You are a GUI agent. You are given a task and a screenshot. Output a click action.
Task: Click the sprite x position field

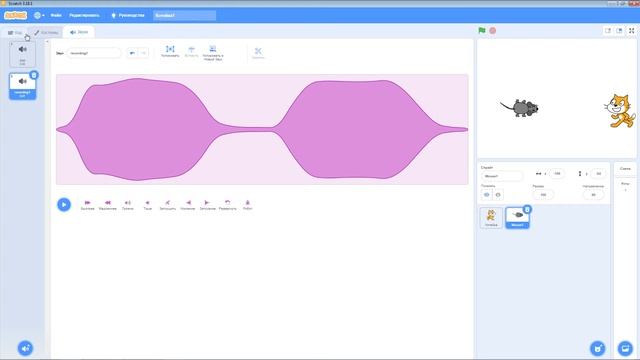557,174
